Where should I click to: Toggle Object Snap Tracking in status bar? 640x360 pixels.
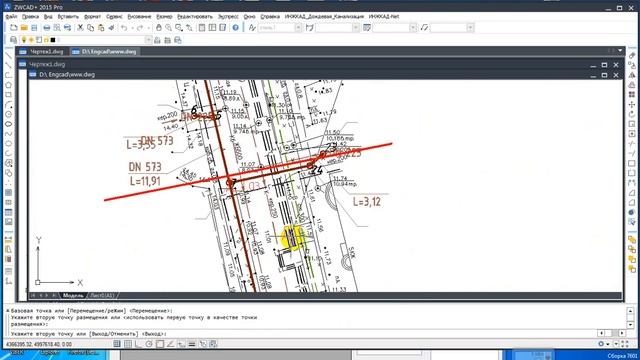[x=170, y=344]
